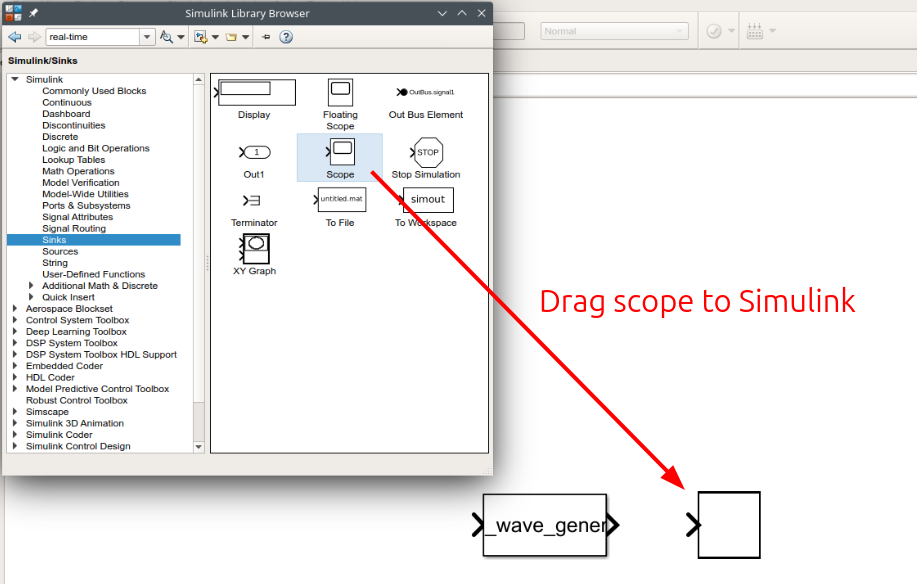Click the XY Graph block
The height and width of the screenshot is (584, 917).
coord(253,247)
